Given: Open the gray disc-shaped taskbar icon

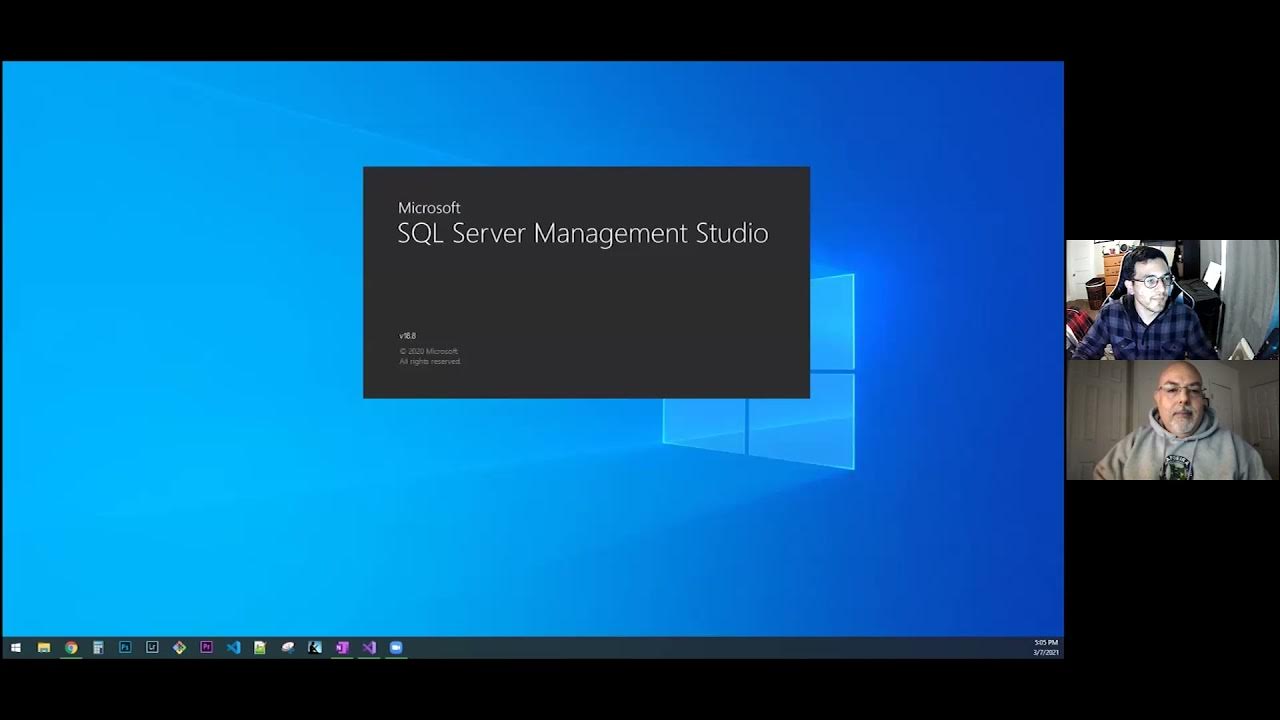Looking at the screenshot, I should point(288,648).
